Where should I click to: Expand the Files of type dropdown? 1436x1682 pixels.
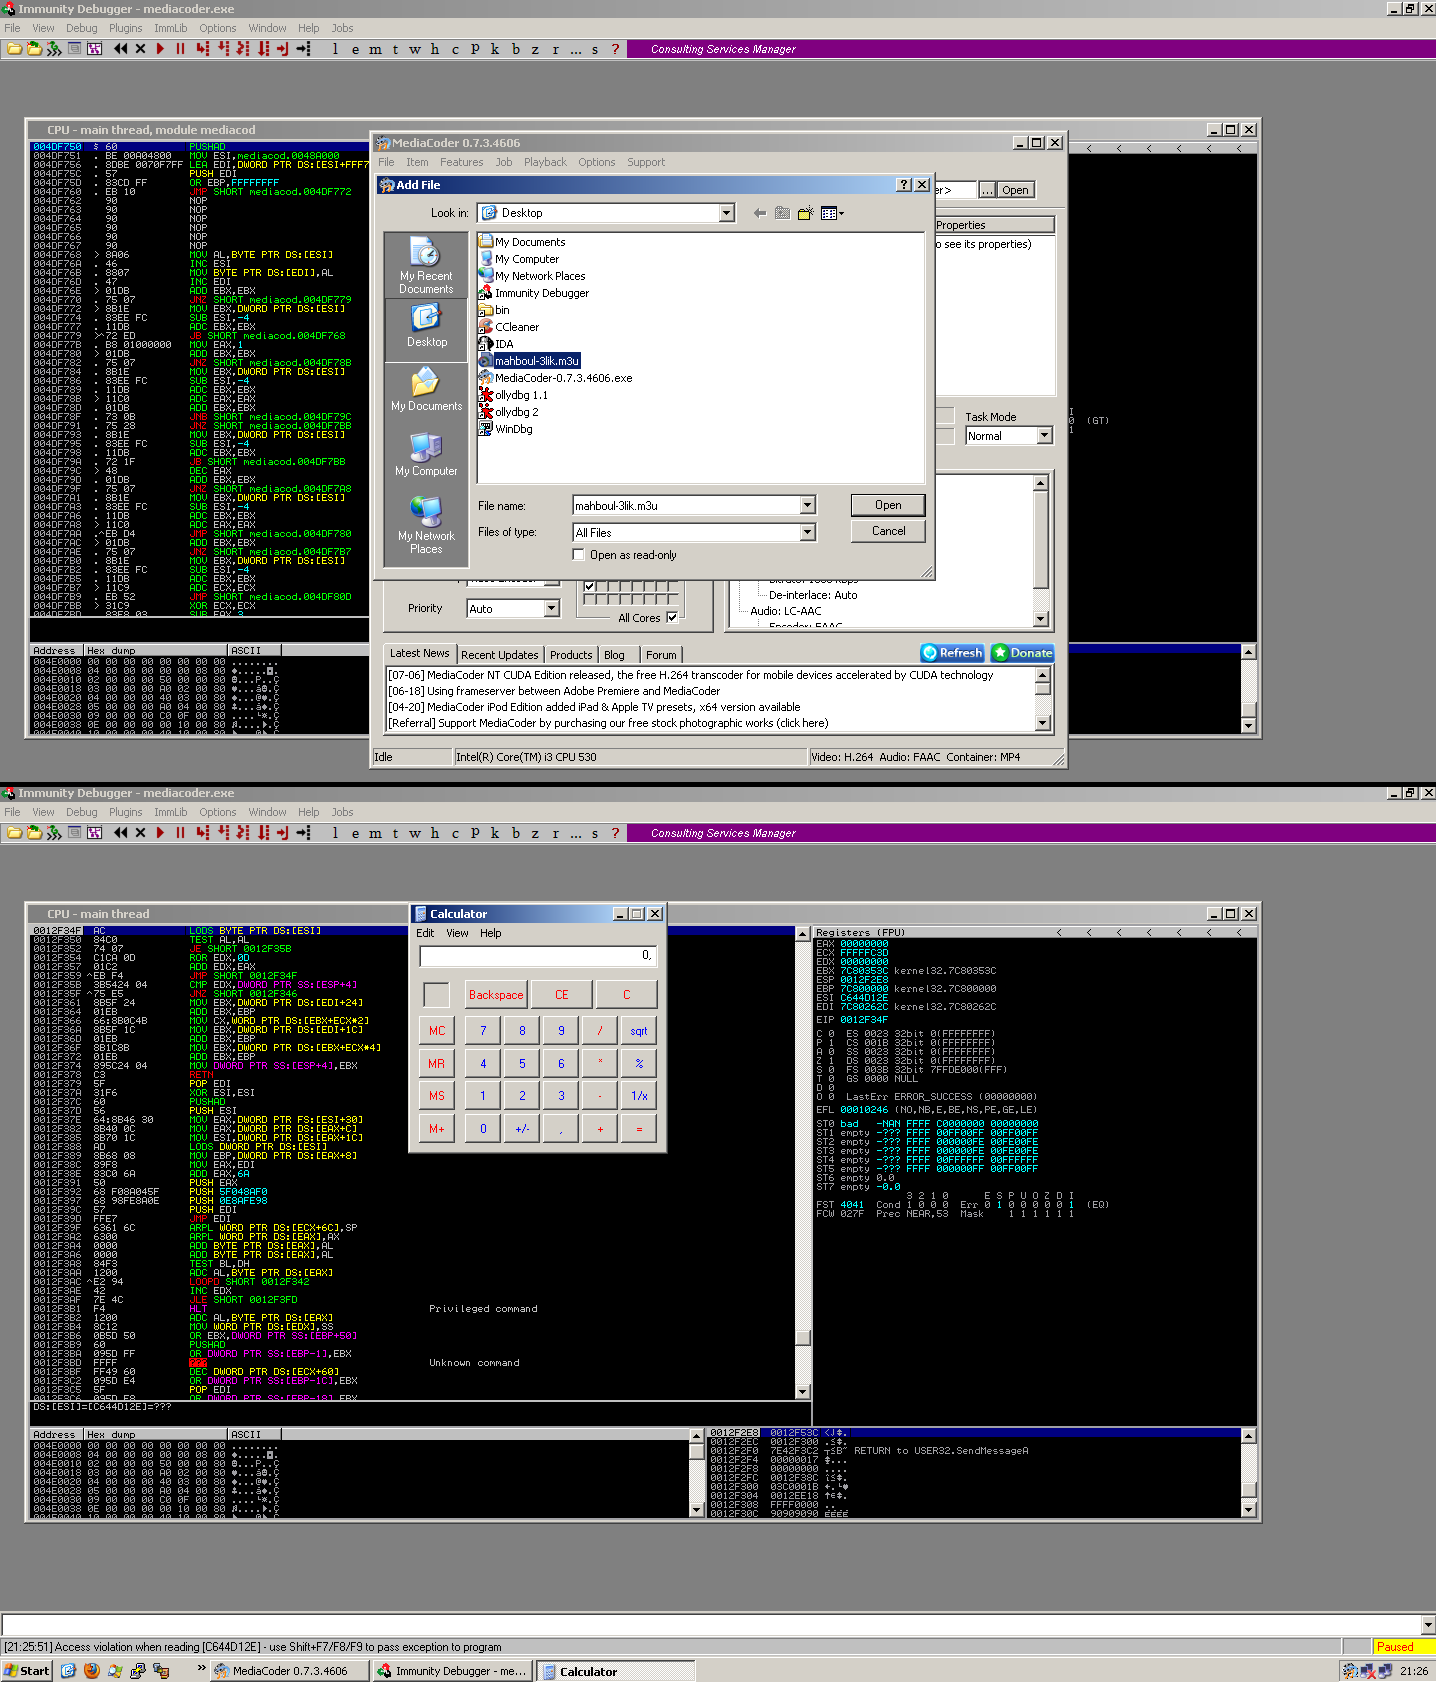pos(807,533)
